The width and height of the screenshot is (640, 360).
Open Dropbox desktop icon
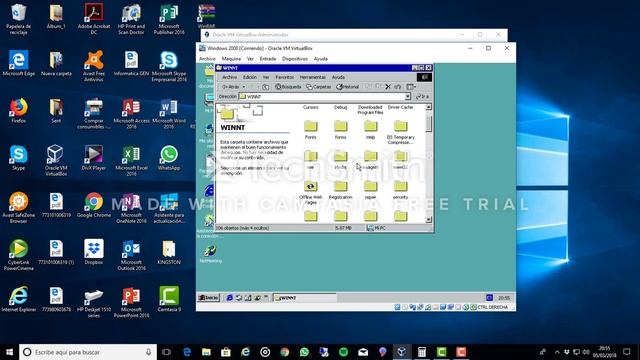94,252
